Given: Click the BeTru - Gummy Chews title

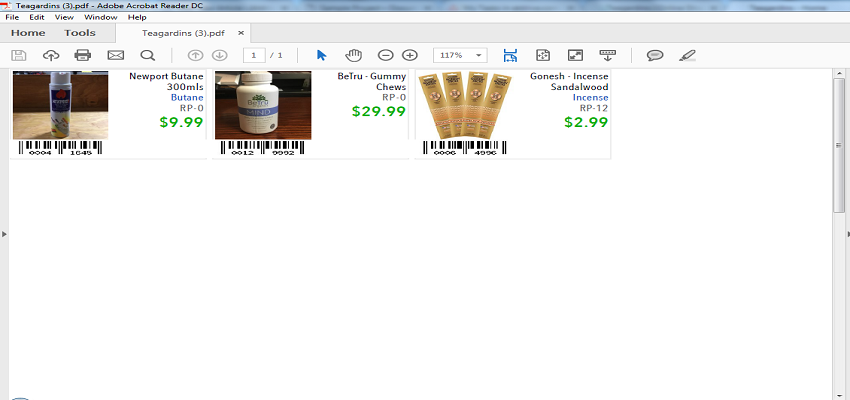Looking at the screenshot, I should pos(372,81).
